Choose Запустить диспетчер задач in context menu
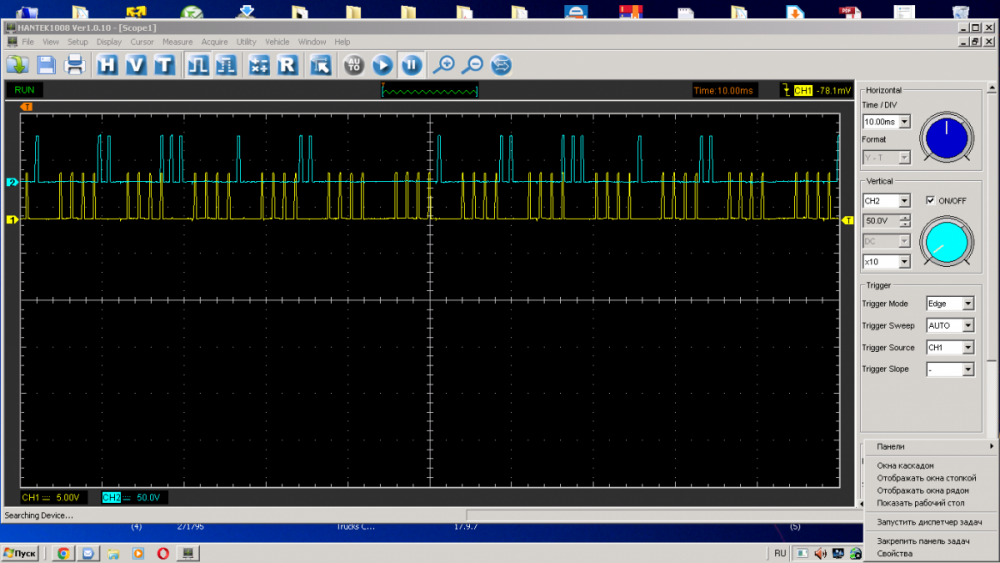Screen dimensions: 1000x563 (x=929, y=522)
